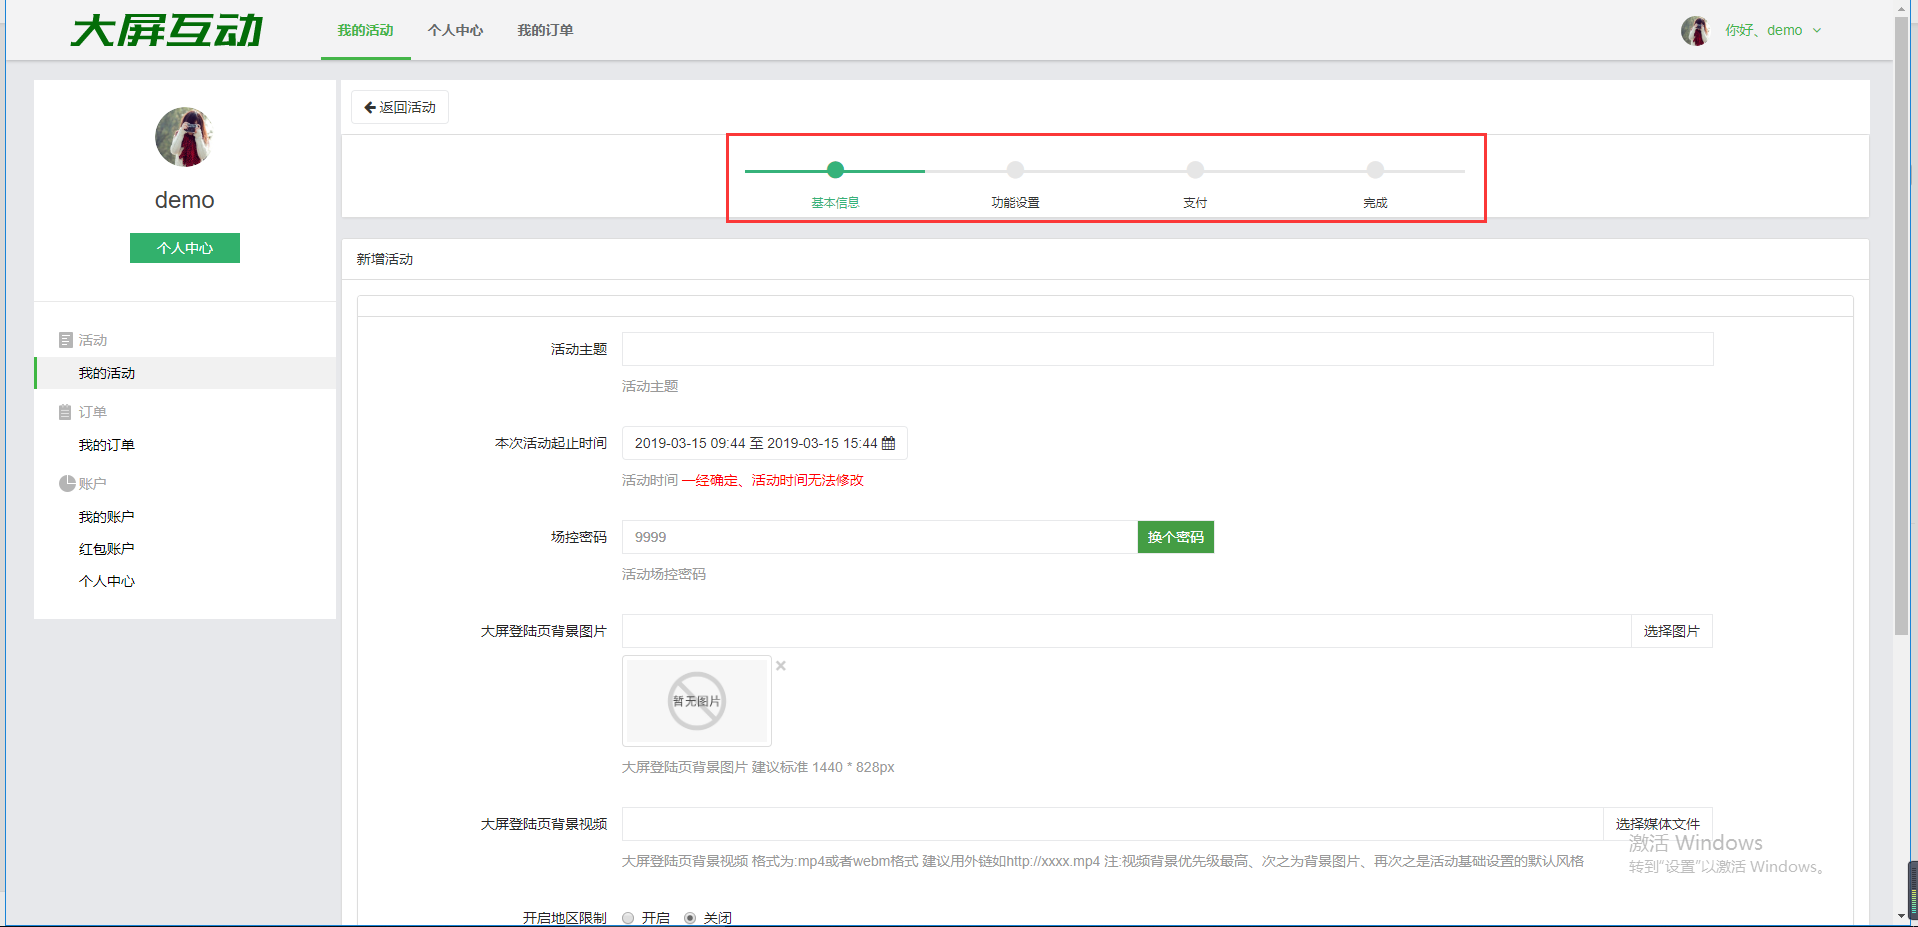Expand the demo user dropdown arrow

(1817, 31)
